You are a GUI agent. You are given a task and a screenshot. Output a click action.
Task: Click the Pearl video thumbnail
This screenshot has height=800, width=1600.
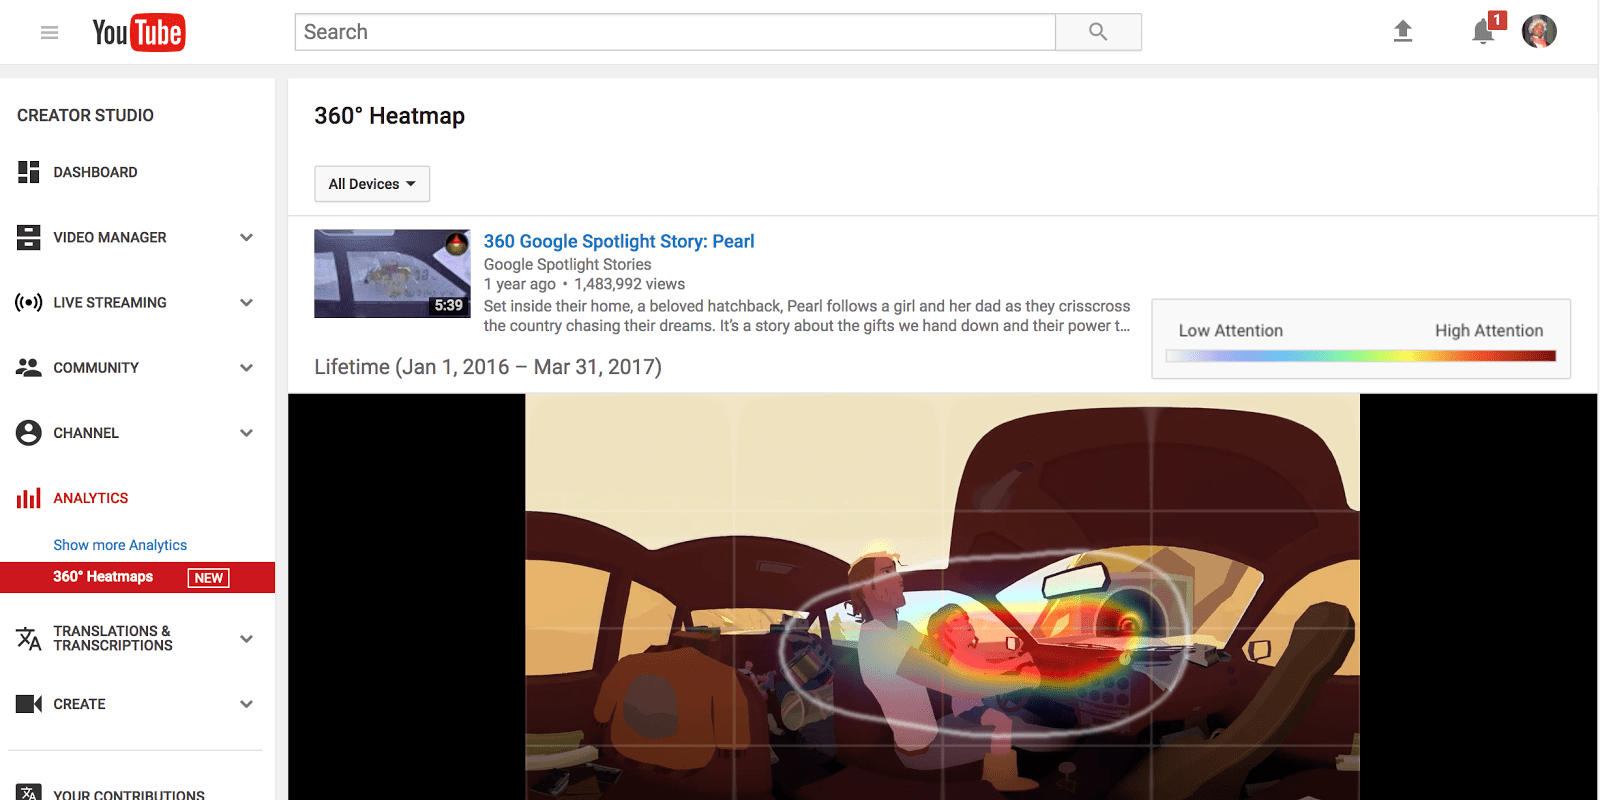pyautogui.click(x=392, y=274)
